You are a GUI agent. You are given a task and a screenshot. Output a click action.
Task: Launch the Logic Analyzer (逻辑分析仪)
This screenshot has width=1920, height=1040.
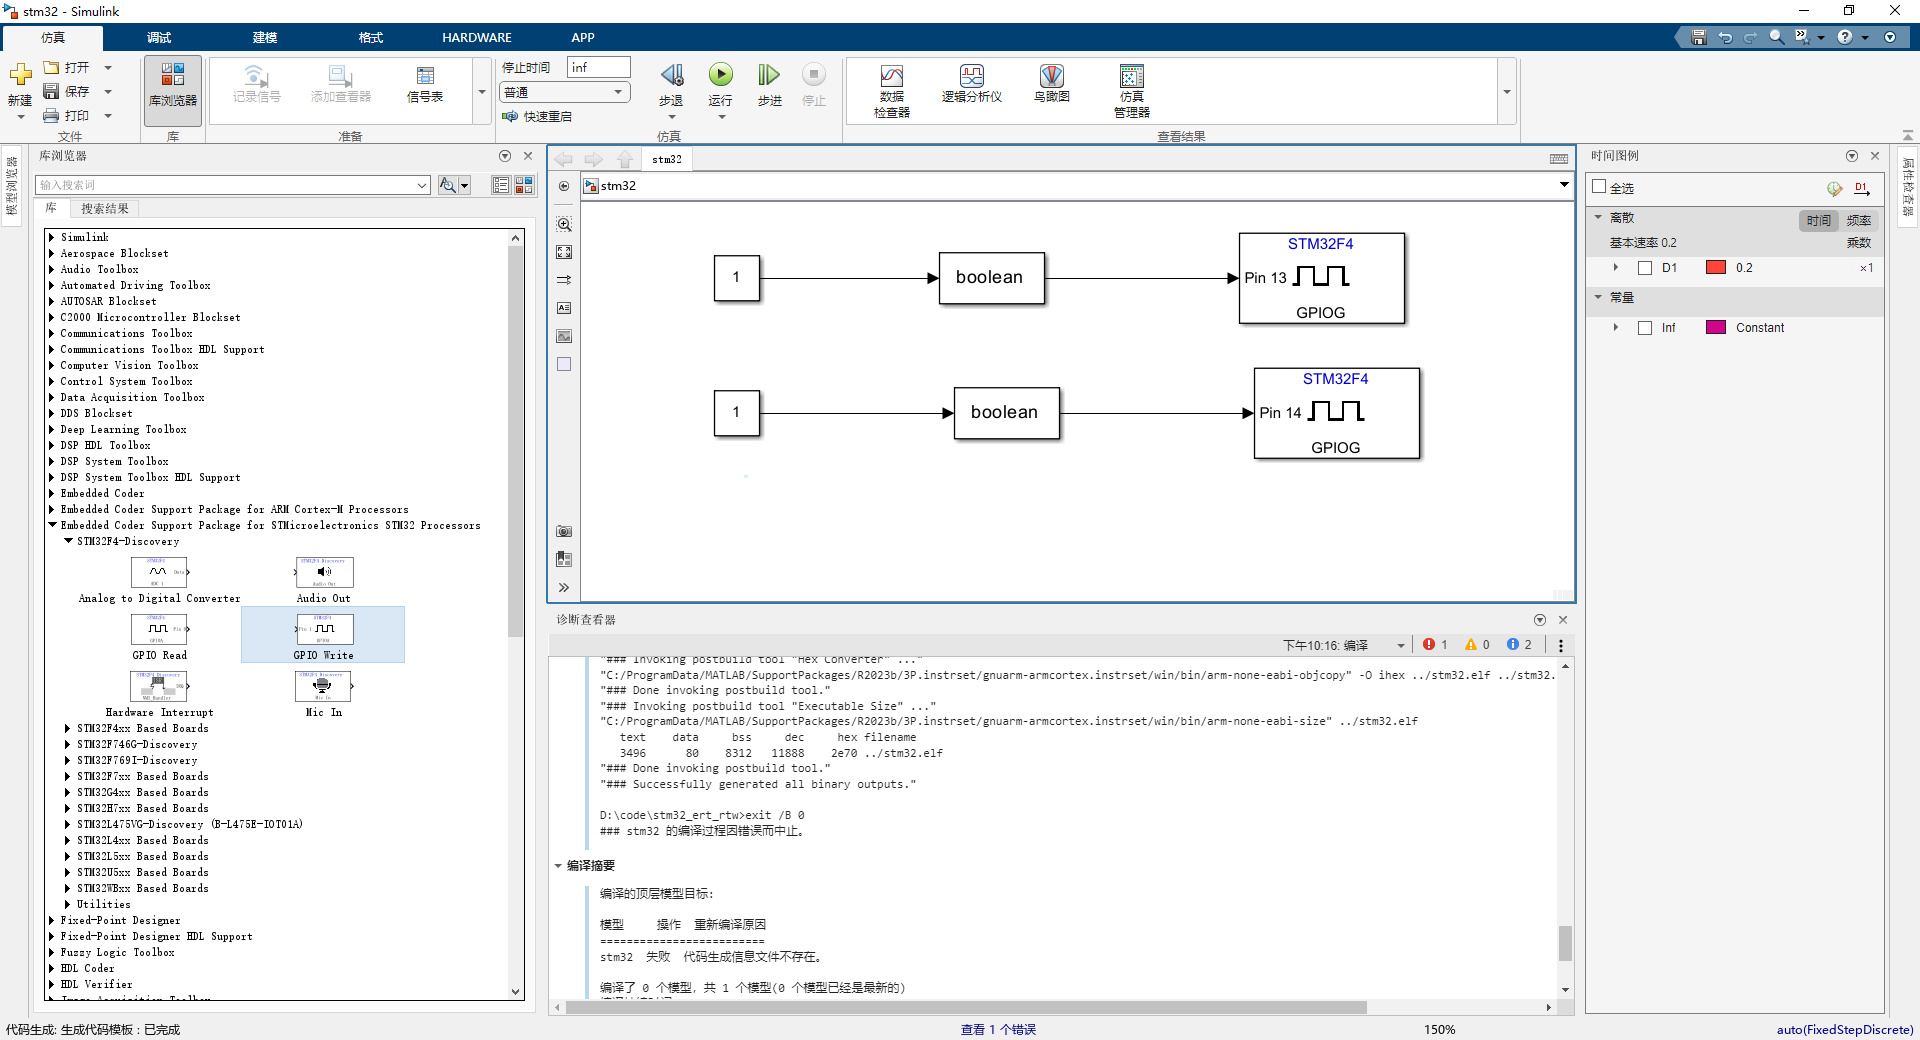pos(971,84)
